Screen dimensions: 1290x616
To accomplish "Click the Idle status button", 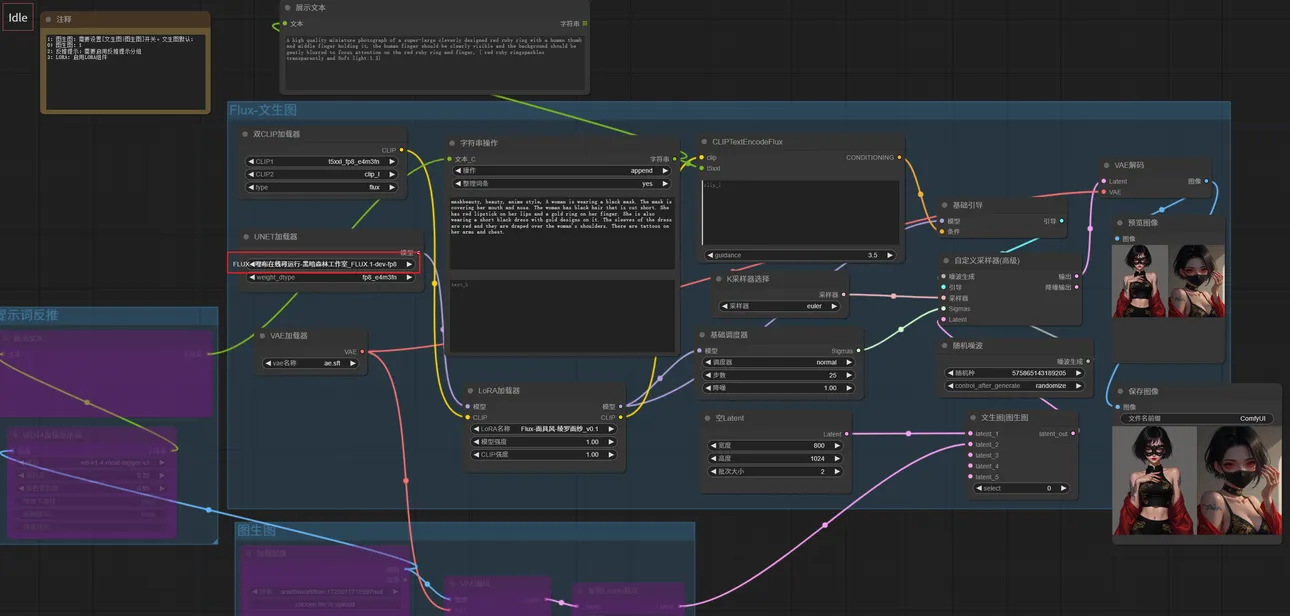I will click(18, 18).
